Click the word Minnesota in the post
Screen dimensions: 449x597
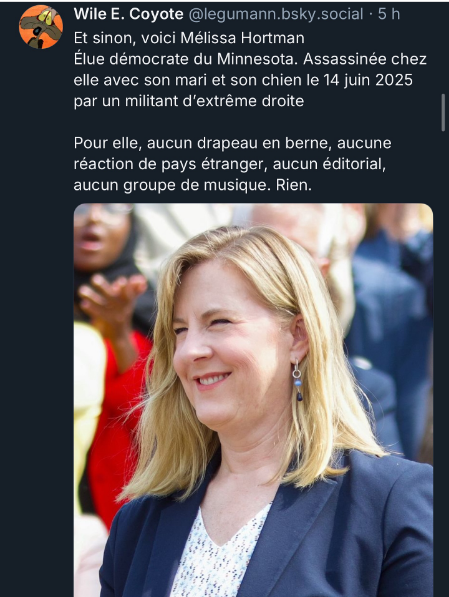coord(257,59)
